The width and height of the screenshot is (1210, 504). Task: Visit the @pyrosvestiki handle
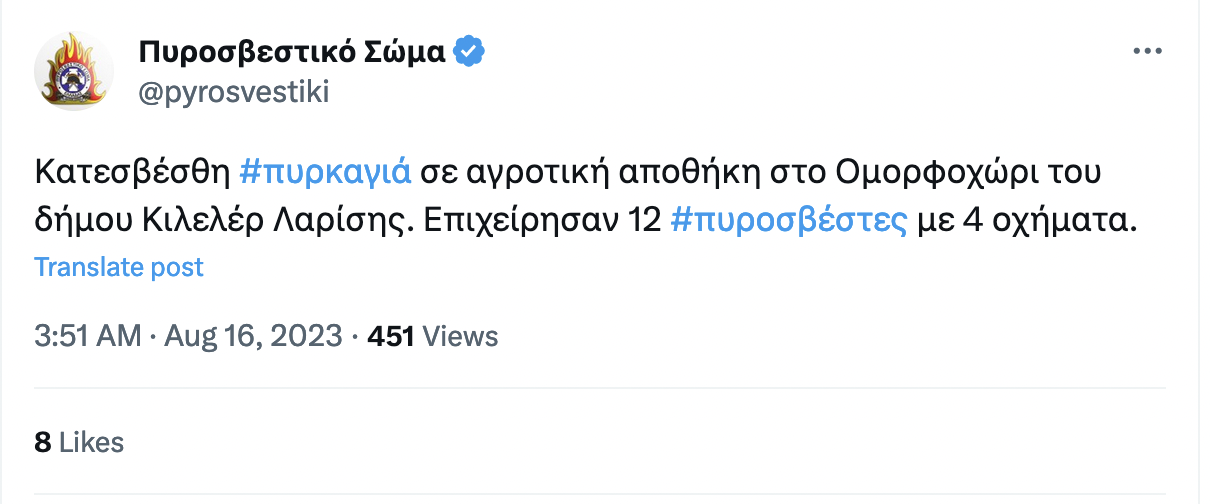232,92
